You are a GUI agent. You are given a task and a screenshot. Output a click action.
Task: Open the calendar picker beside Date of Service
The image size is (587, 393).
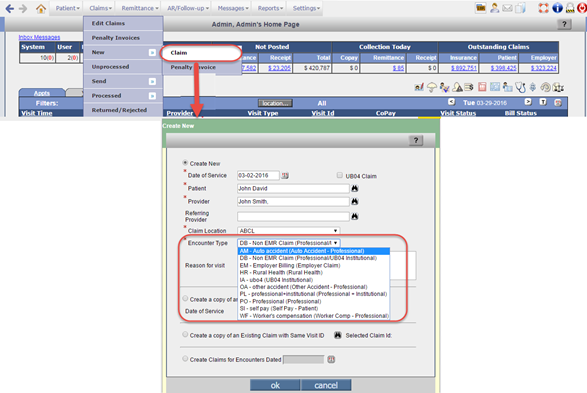click(285, 176)
